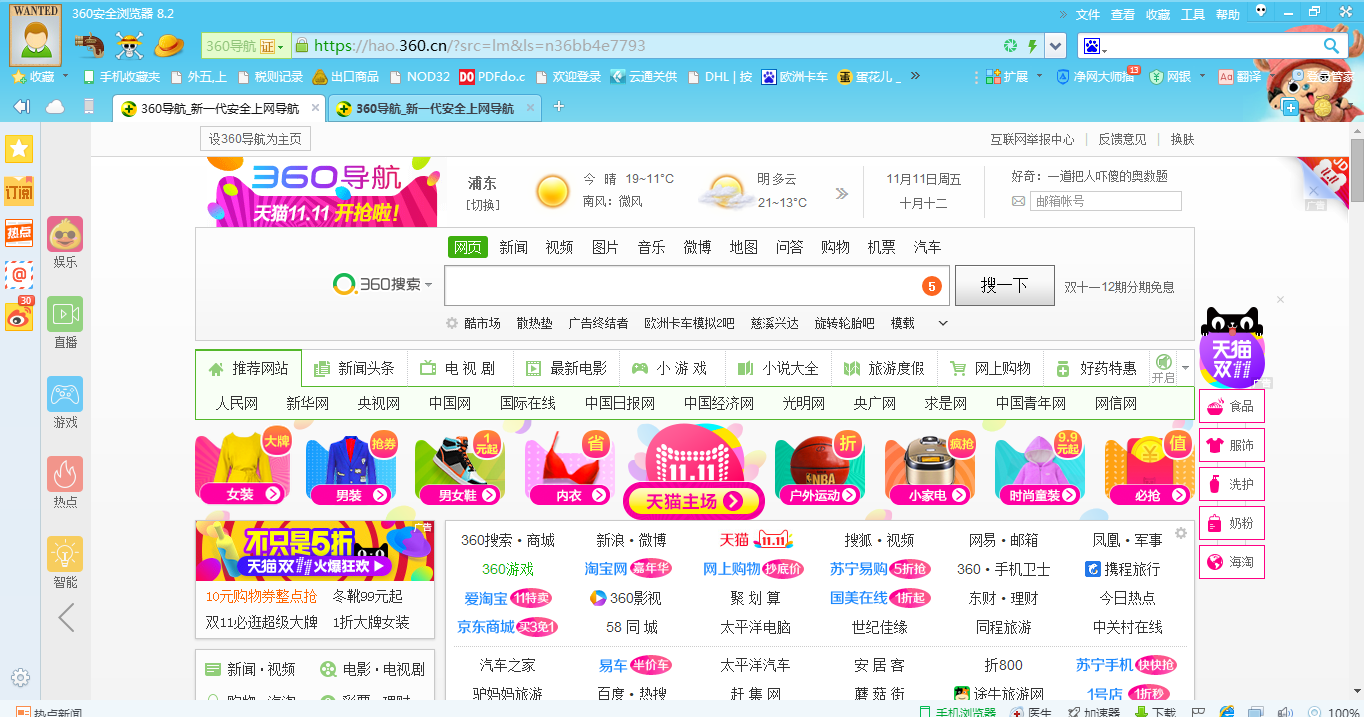
Task: Toggle the lightning speed-mode icon in address bar
Action: coord(1032,46)
